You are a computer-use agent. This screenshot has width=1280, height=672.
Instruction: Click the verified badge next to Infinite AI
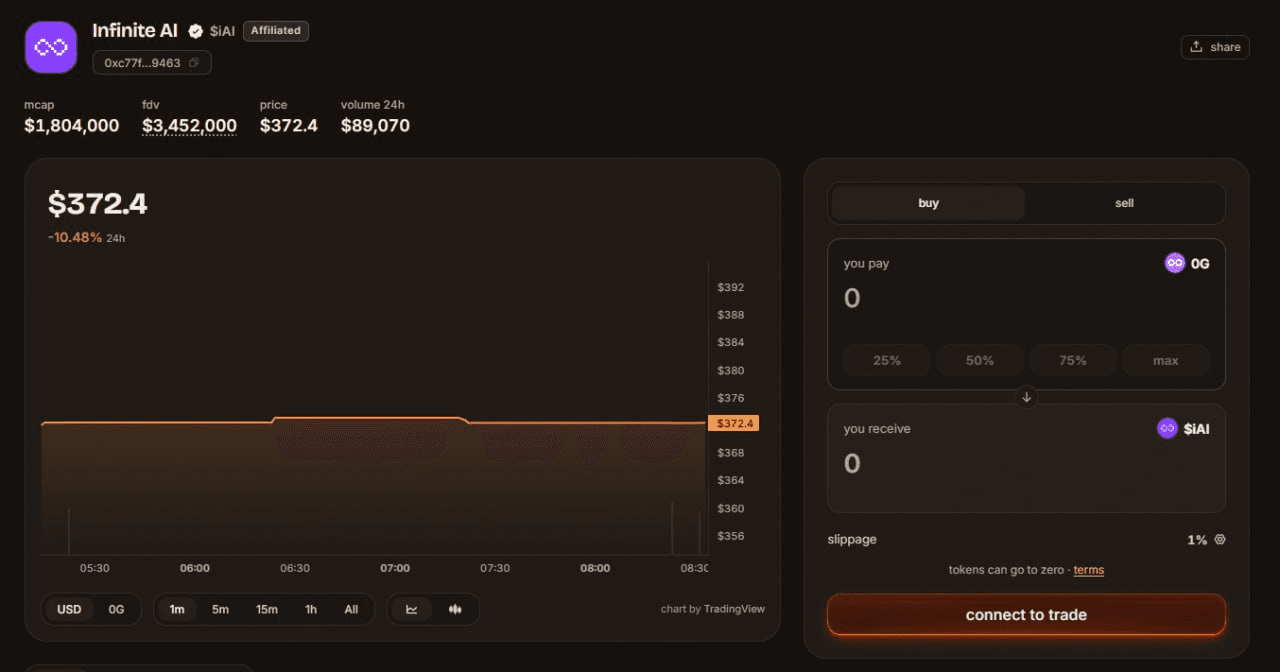(196, 31)
